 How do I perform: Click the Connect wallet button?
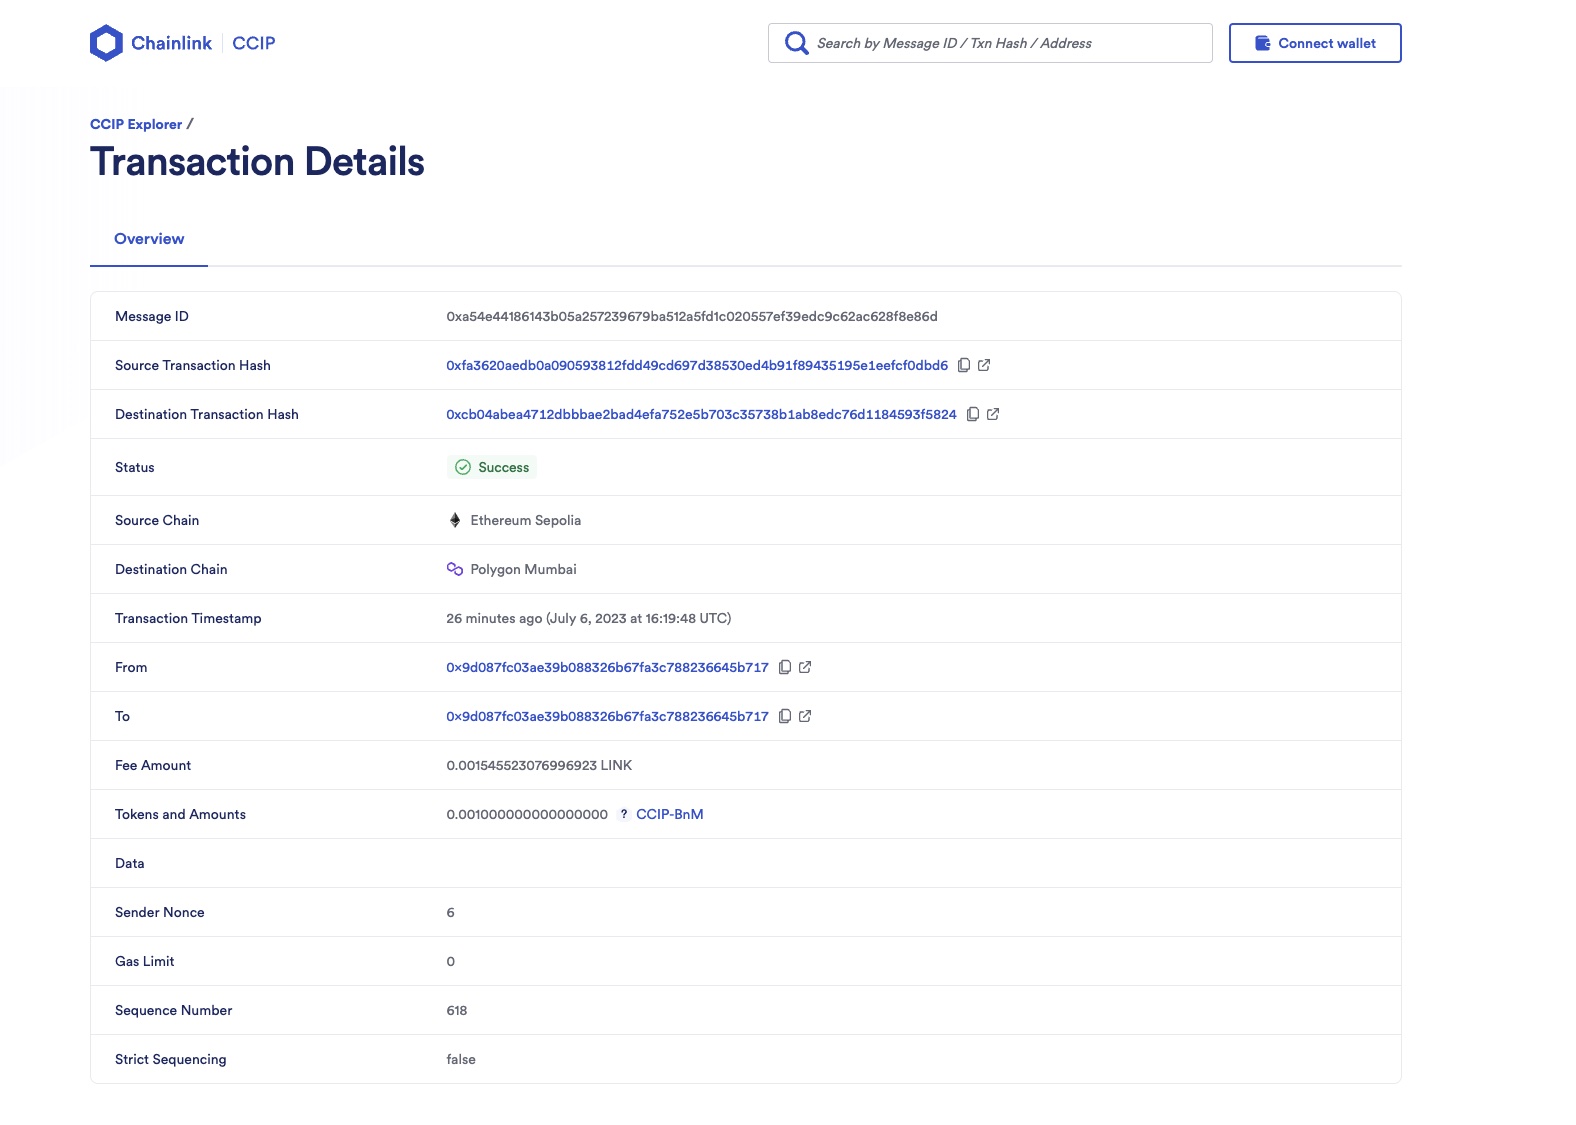pos(1315,43)
